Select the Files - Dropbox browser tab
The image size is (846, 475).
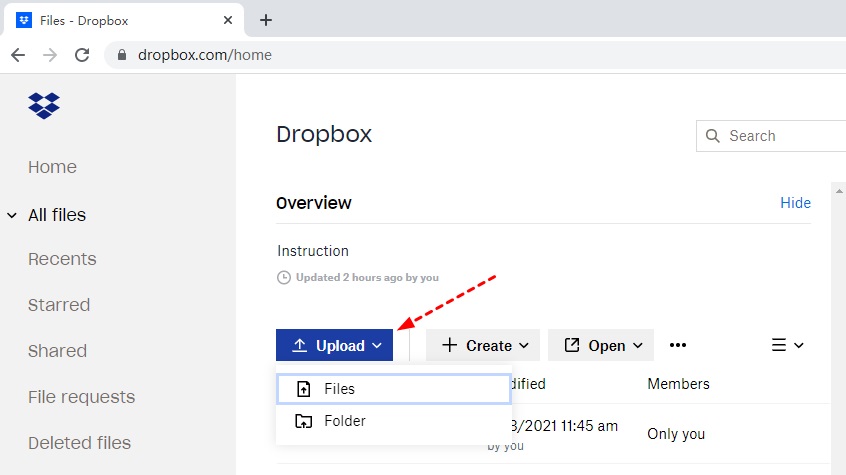coord(124,21)
